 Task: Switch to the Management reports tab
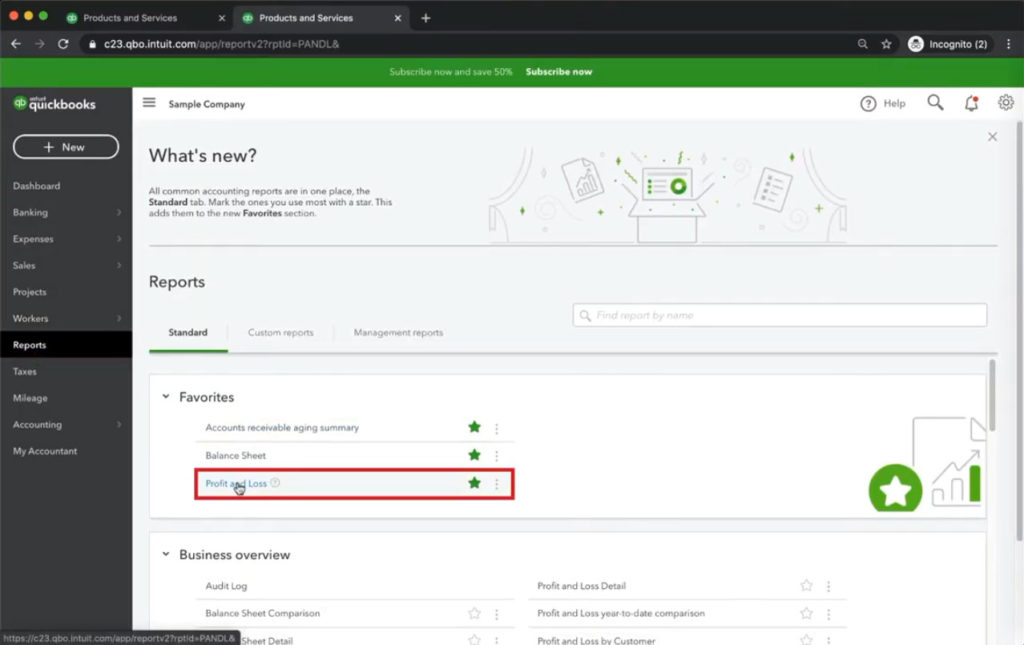click(398, 333)
